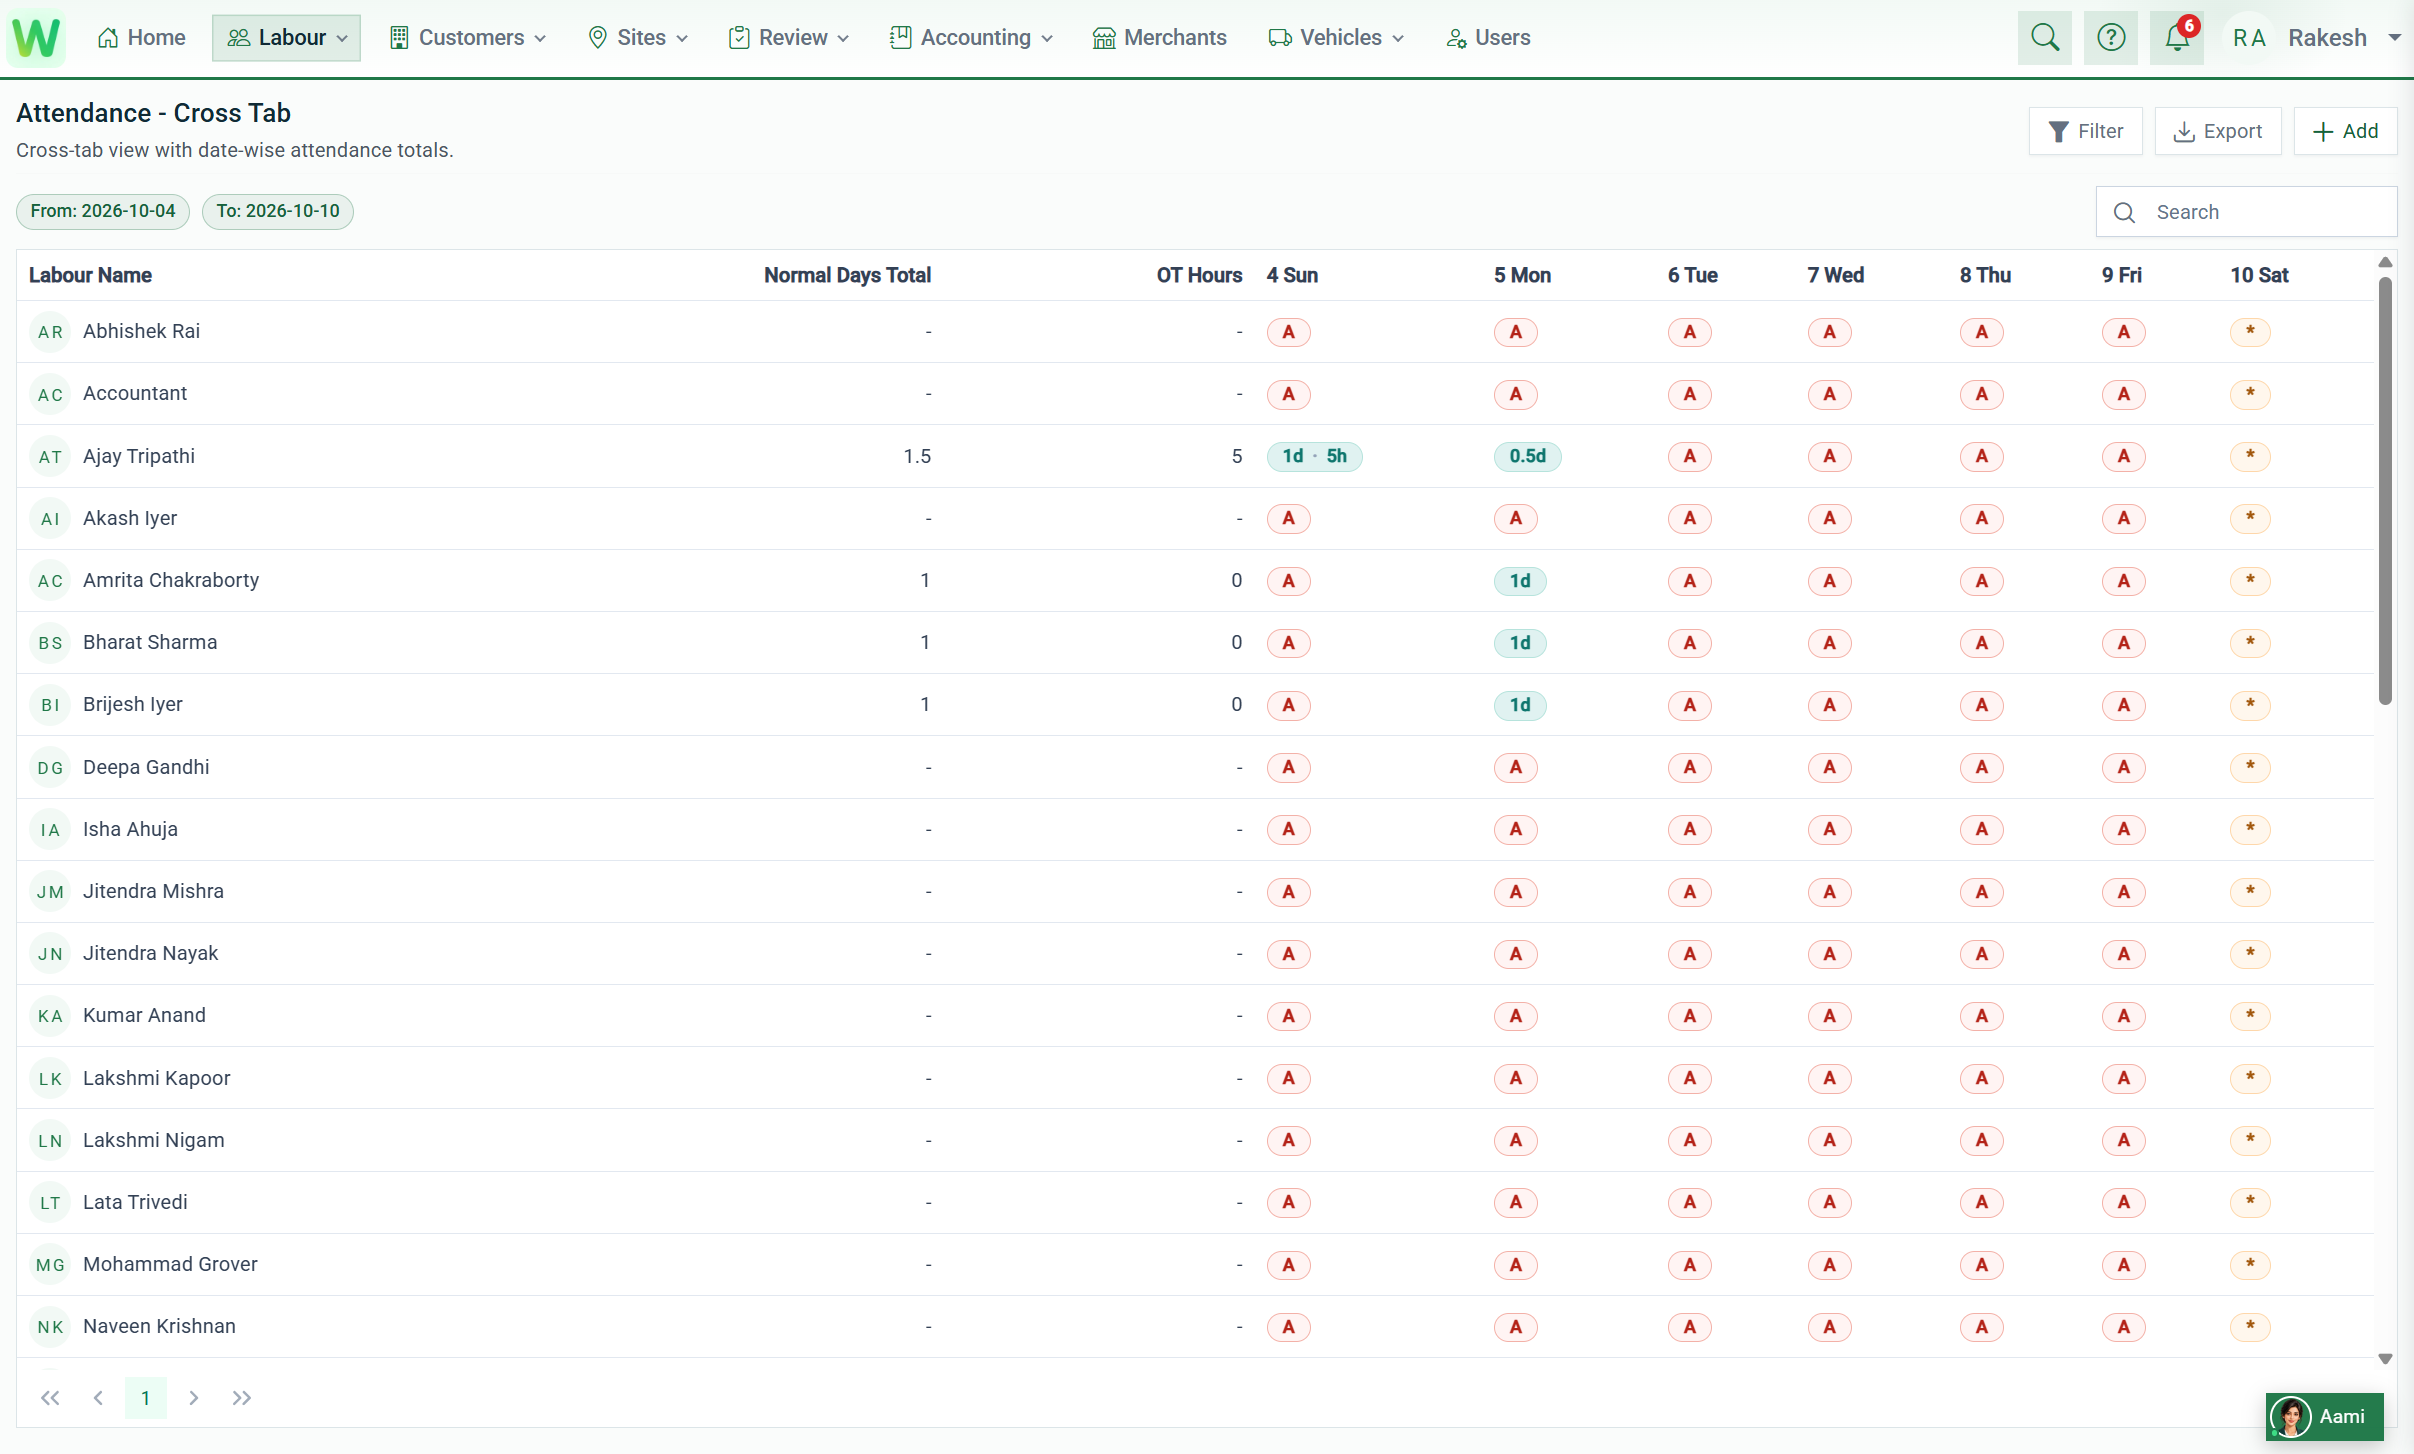Click the From: 2026-10-04 filter chip
The width and height of the screenshot is (2414, 1454).
pyautogui.click(x=103, y=211)
